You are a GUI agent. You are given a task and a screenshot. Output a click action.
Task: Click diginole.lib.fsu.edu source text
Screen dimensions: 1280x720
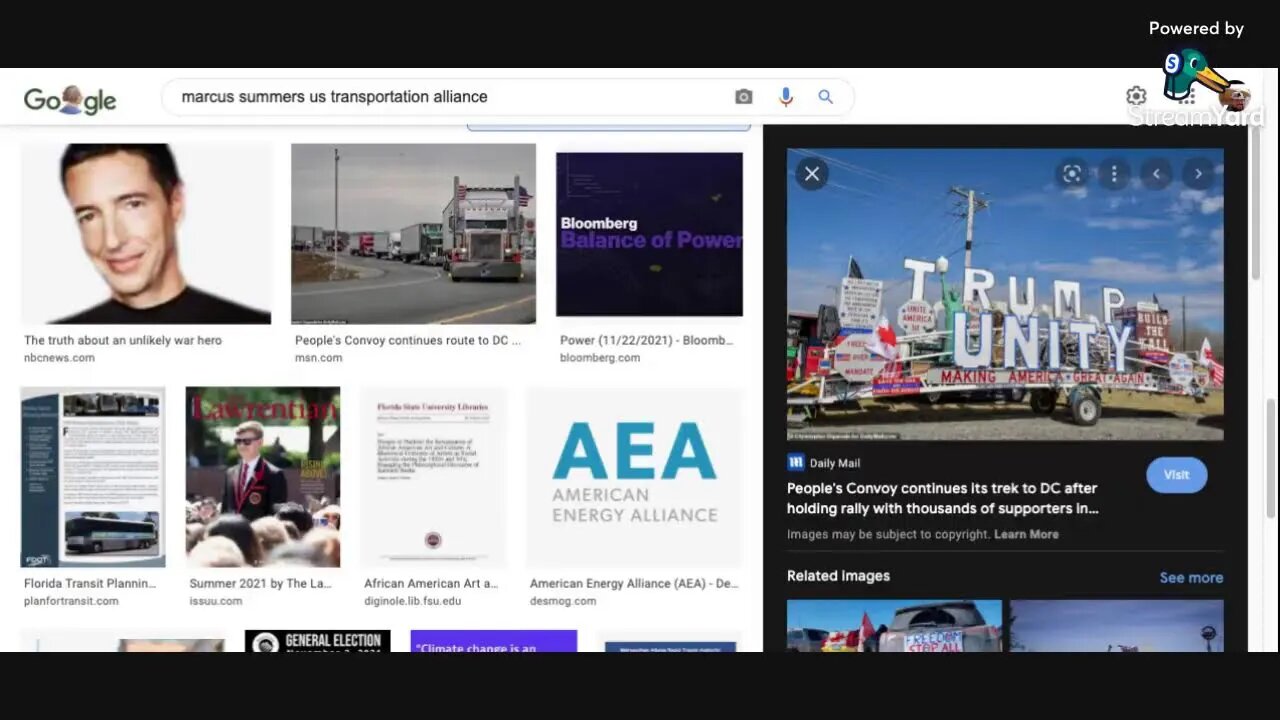pyautogui.click(x=413, y=601)
